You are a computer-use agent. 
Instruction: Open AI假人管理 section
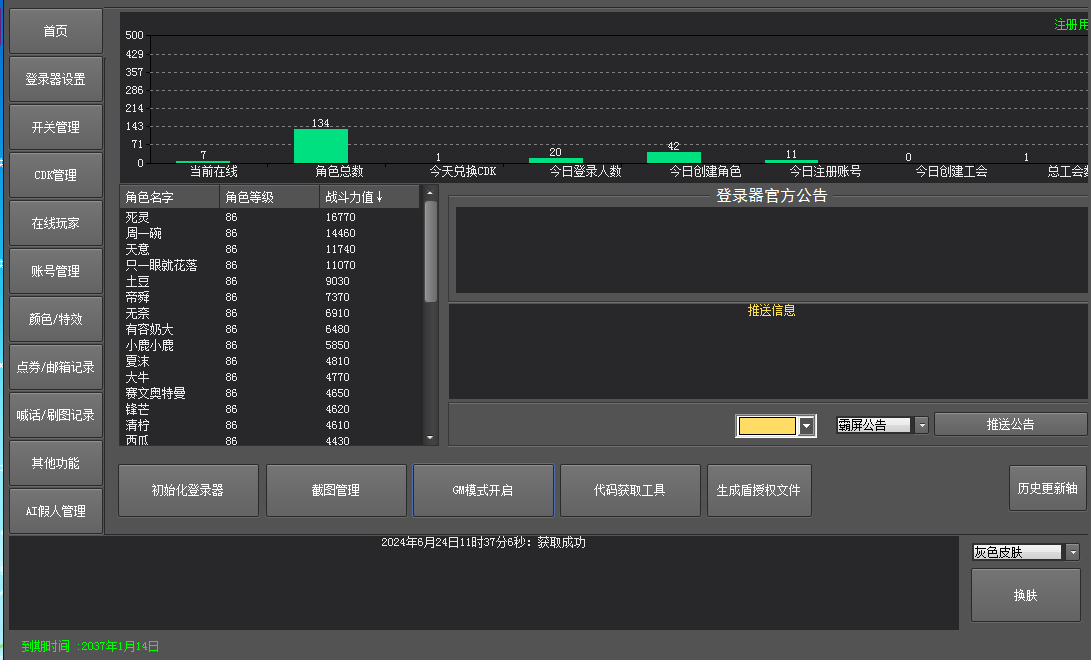56,511
